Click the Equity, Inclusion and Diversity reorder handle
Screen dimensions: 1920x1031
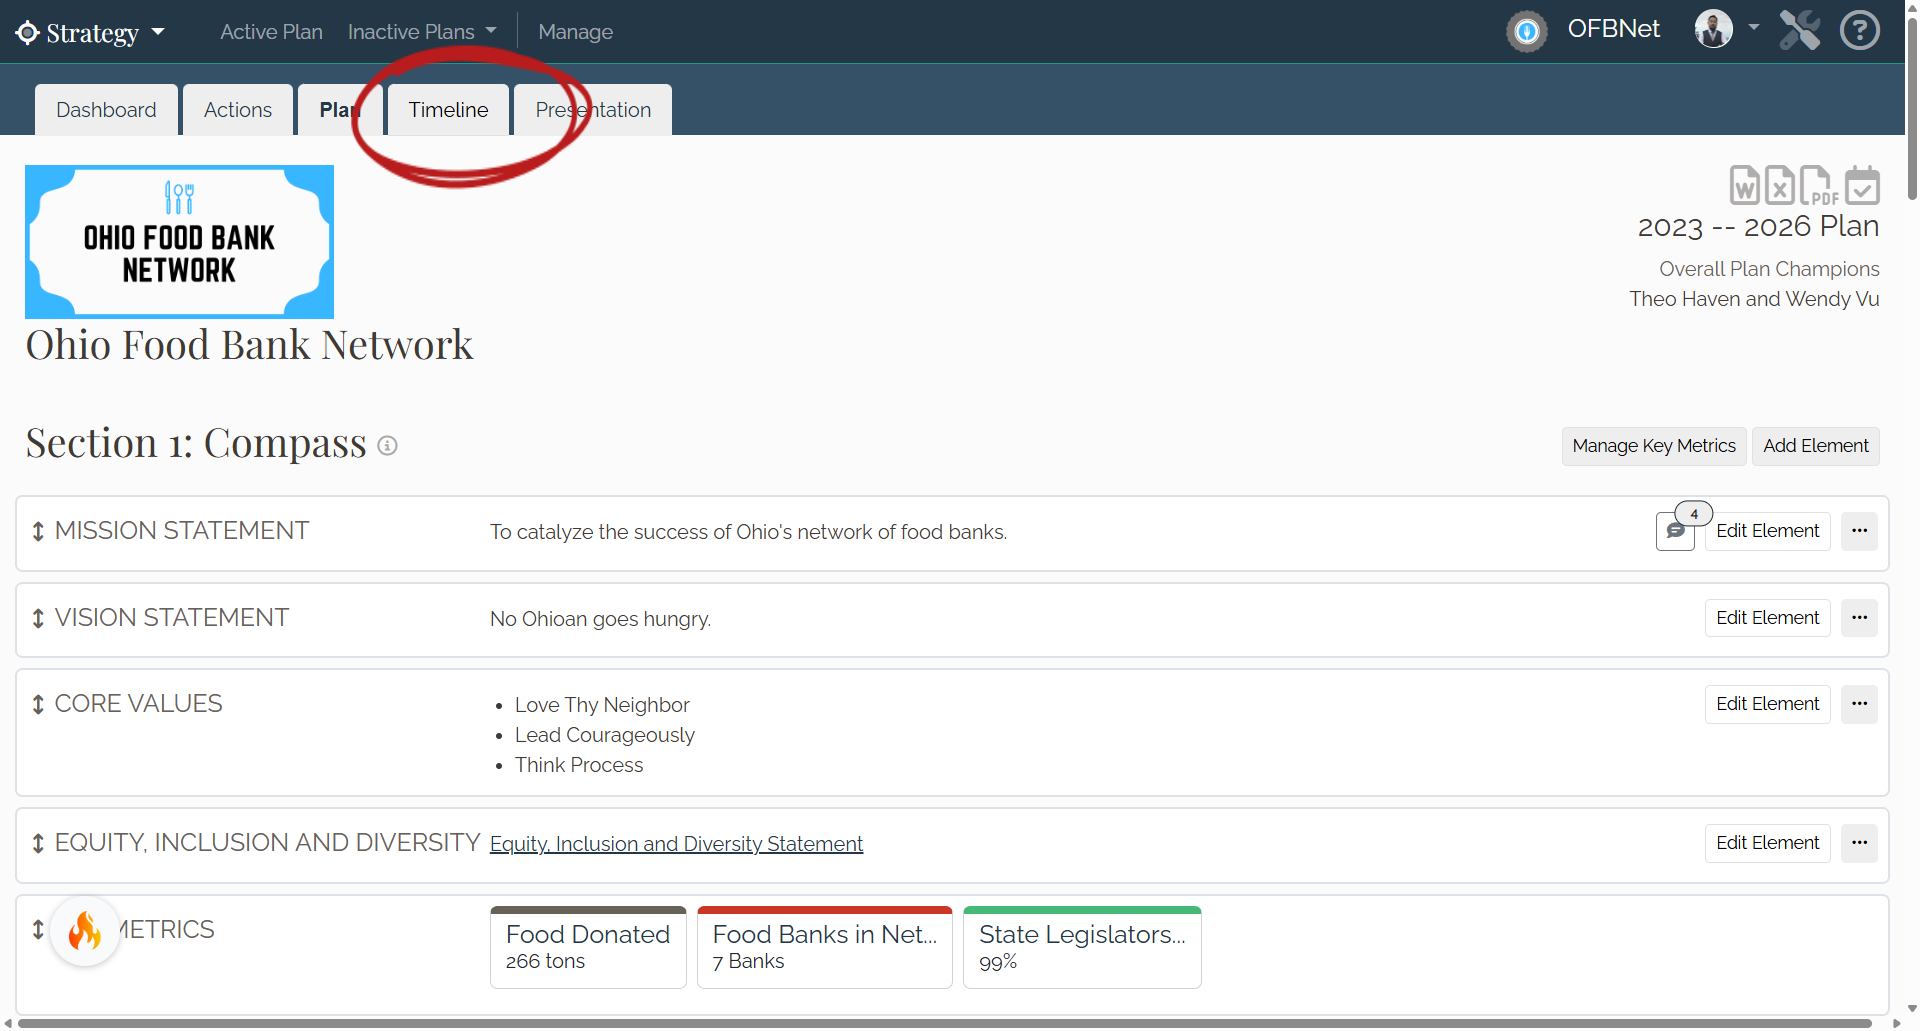(38, 844)
